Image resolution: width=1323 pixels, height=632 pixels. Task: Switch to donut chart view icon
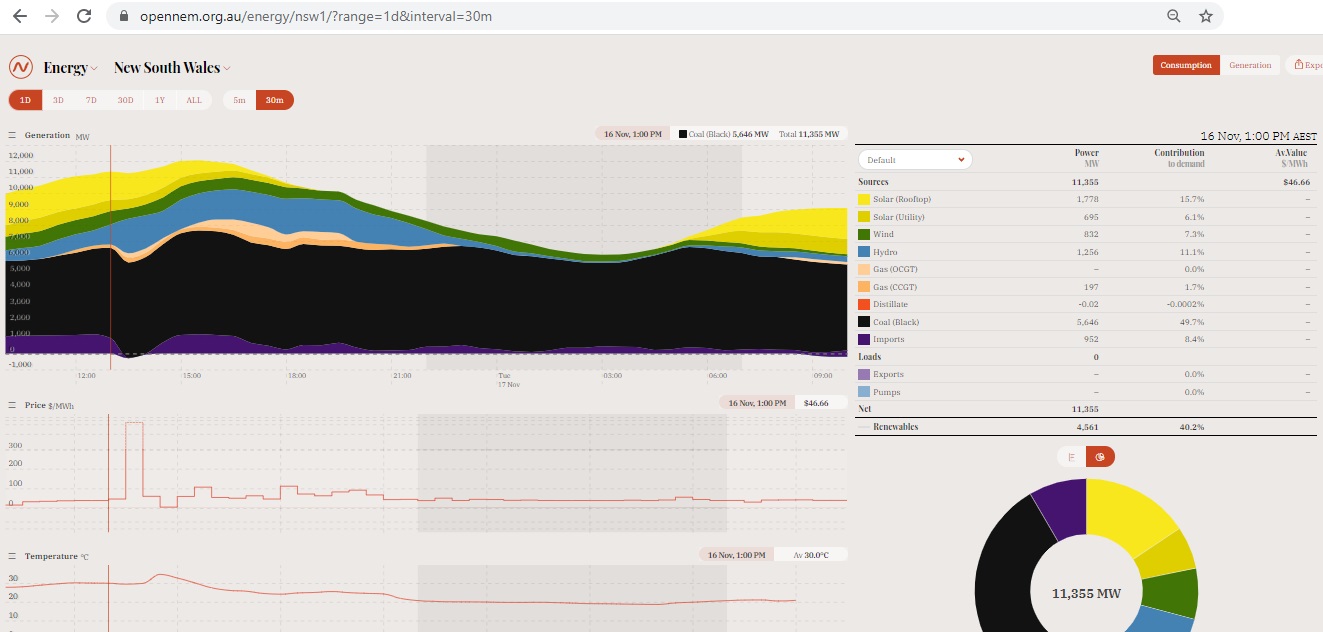(1100, 457)
